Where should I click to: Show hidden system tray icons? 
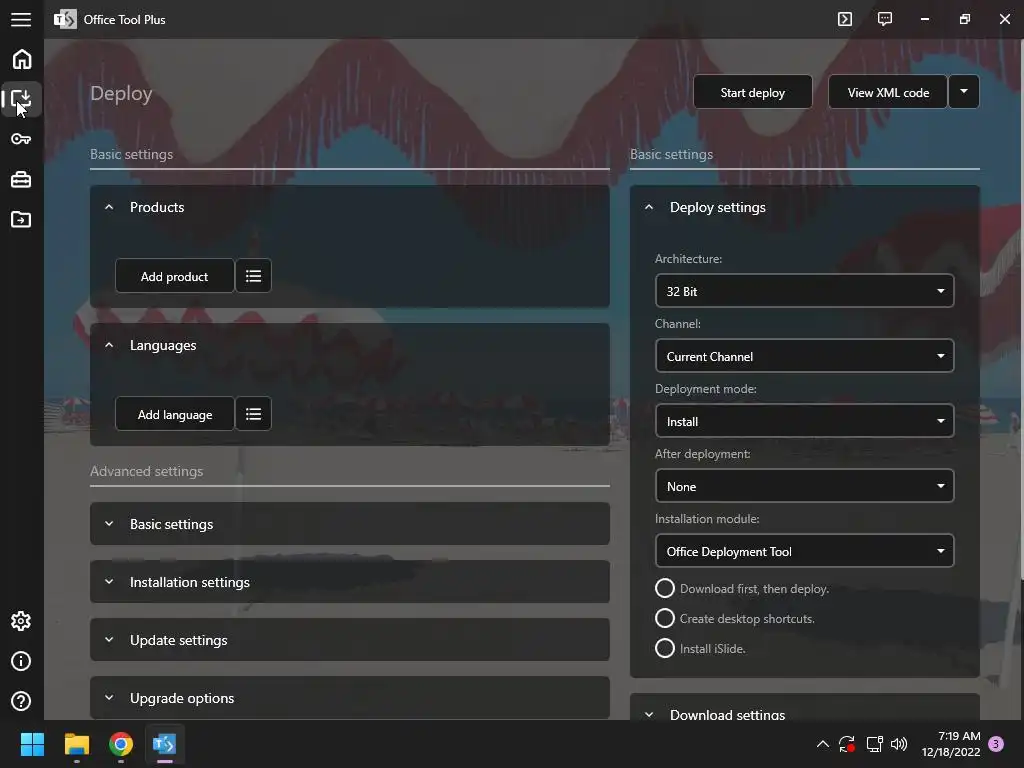(823, 744)
